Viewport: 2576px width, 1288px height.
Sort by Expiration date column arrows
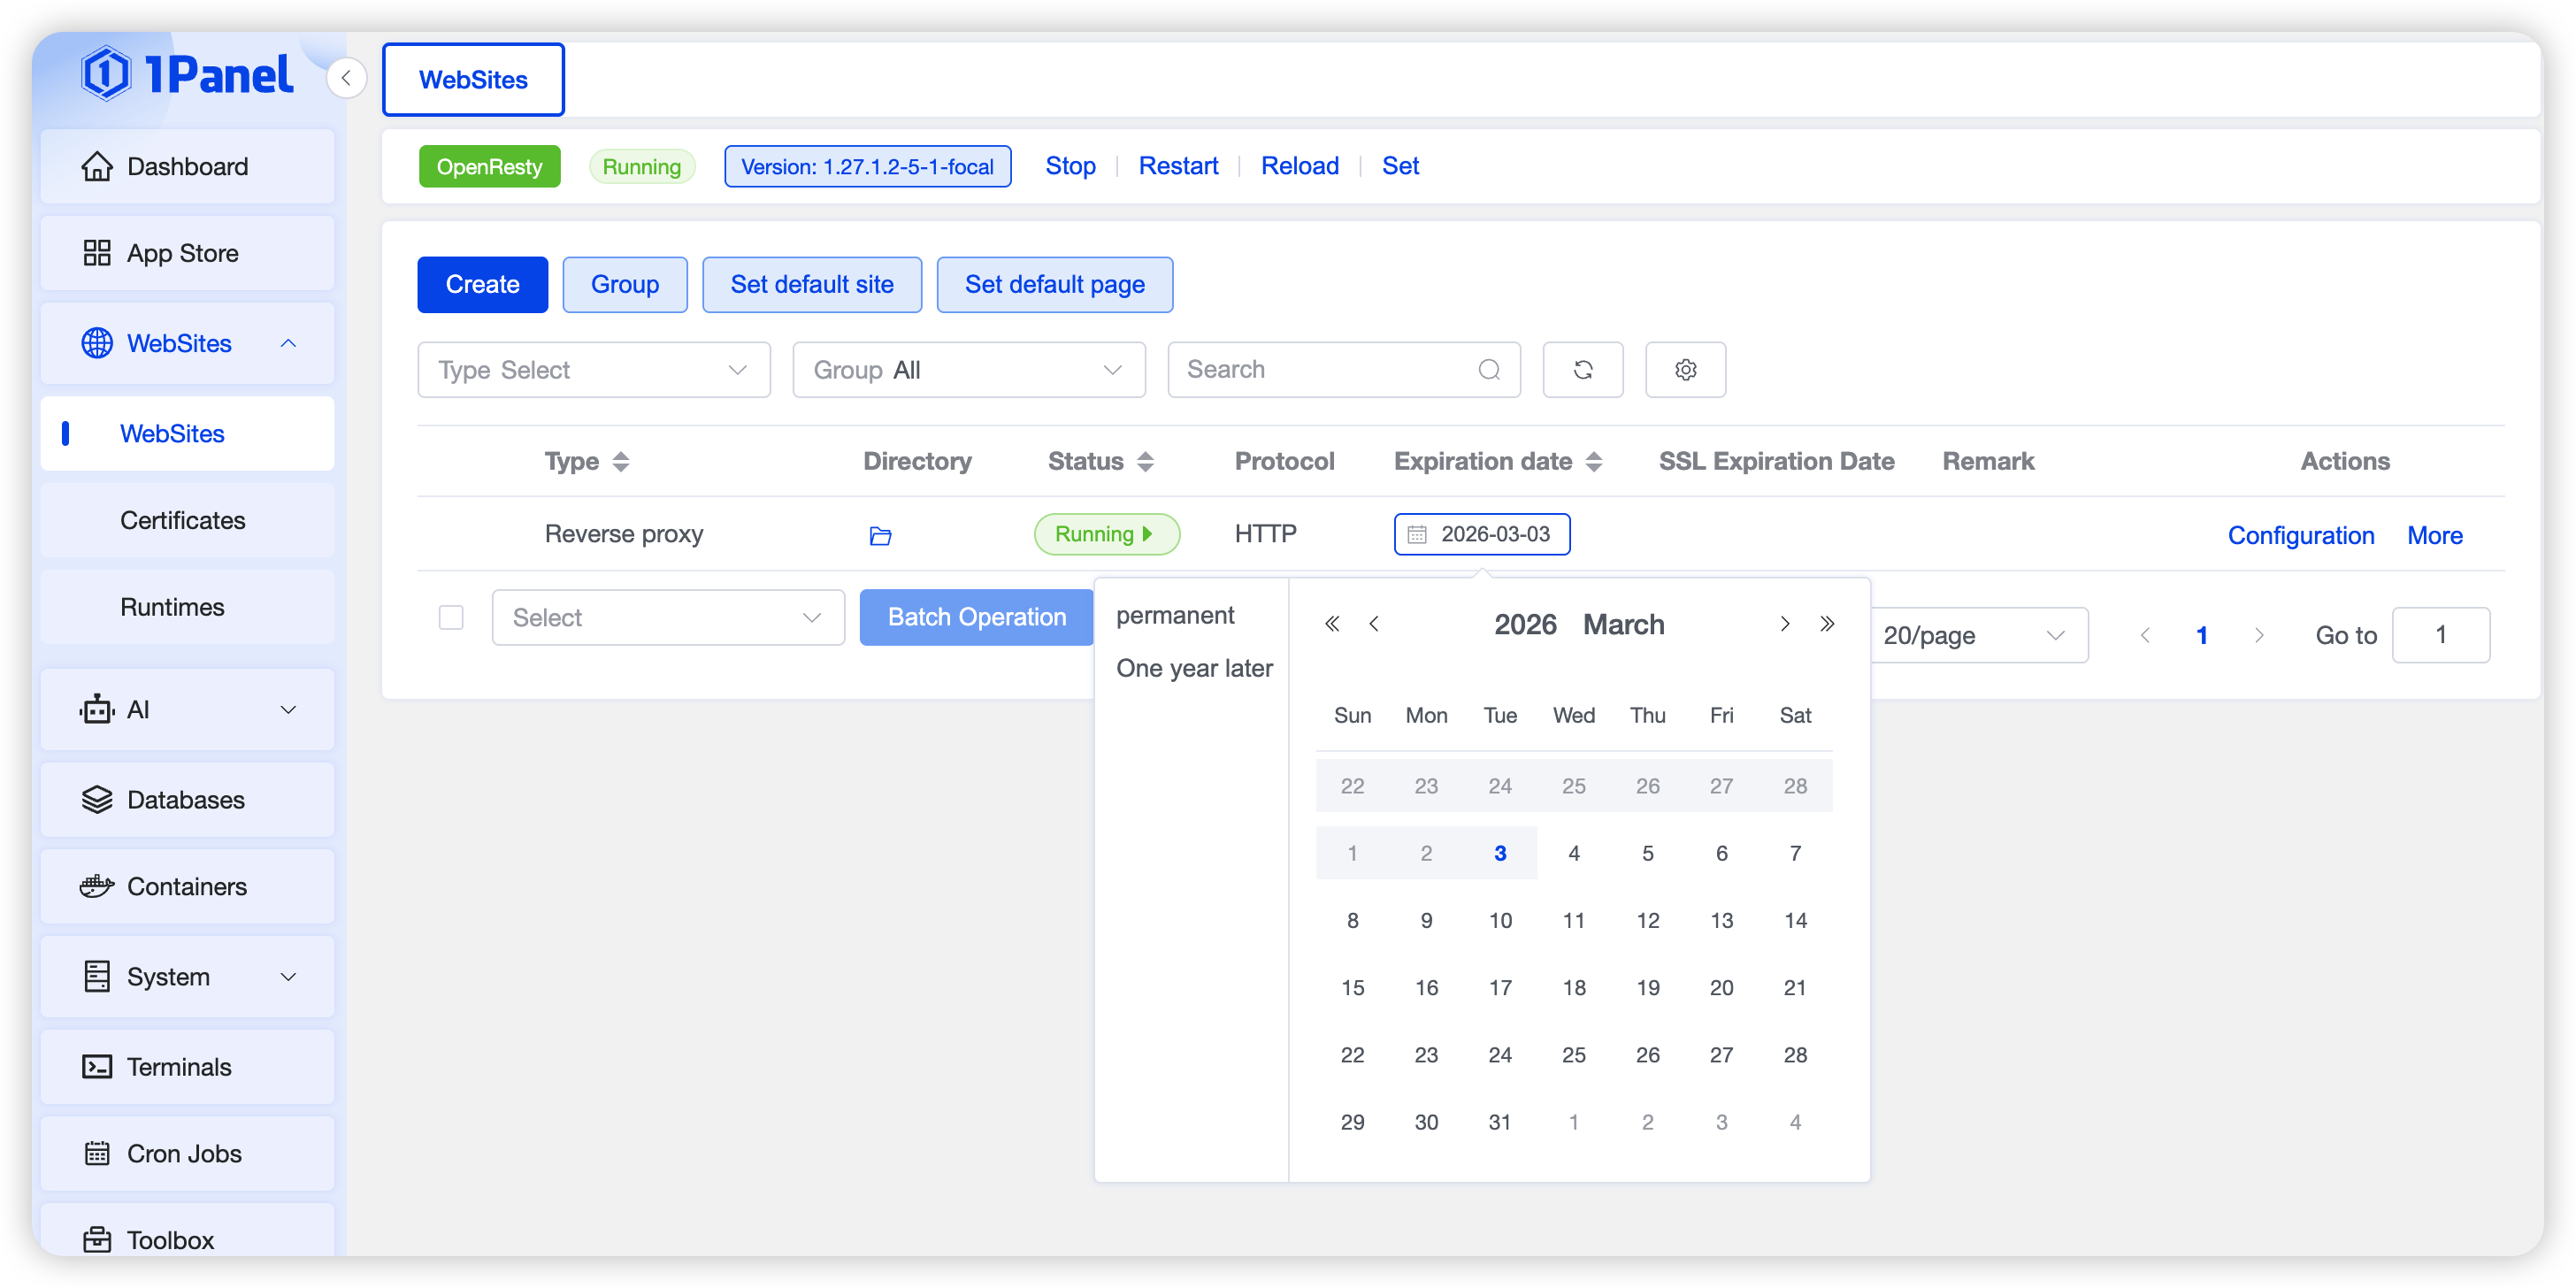click(1594, 461)
